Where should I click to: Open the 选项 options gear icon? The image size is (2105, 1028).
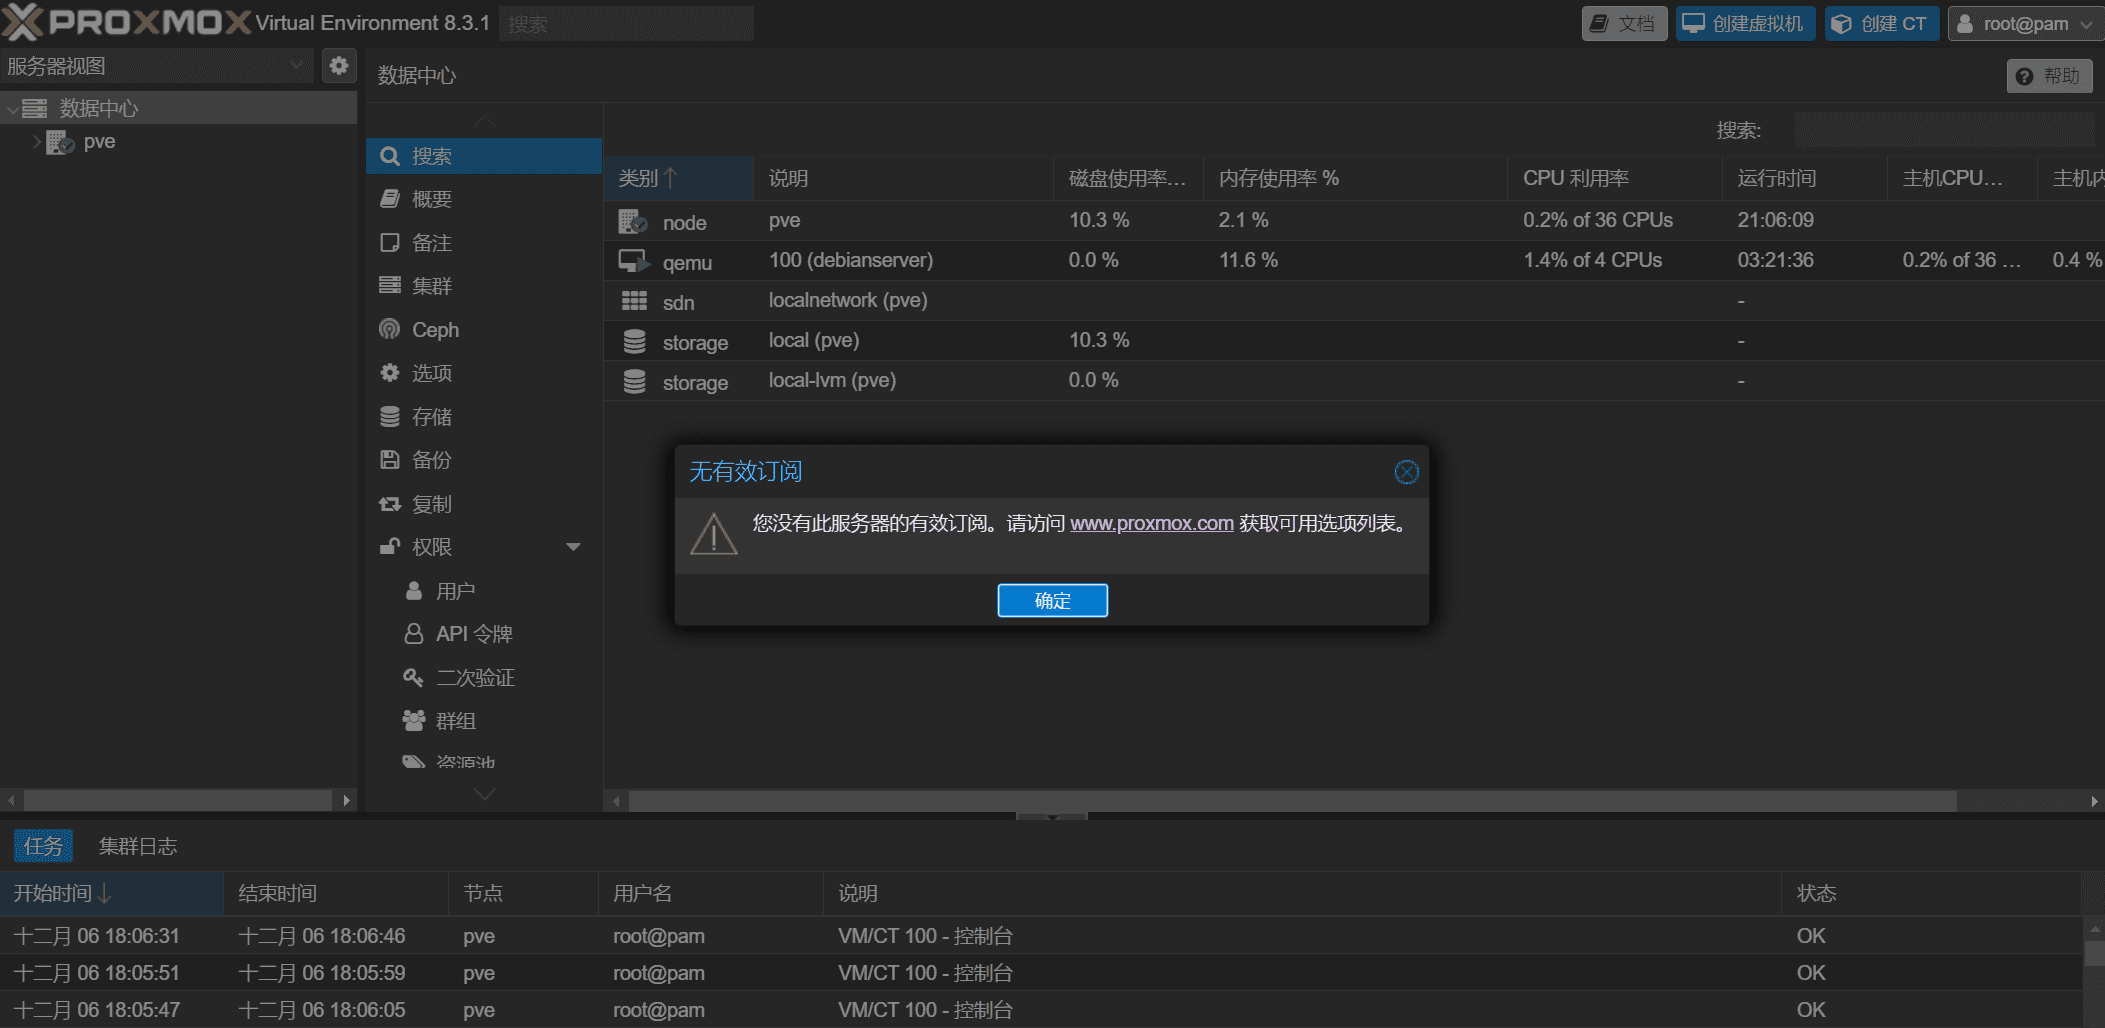tap(390, 373)
